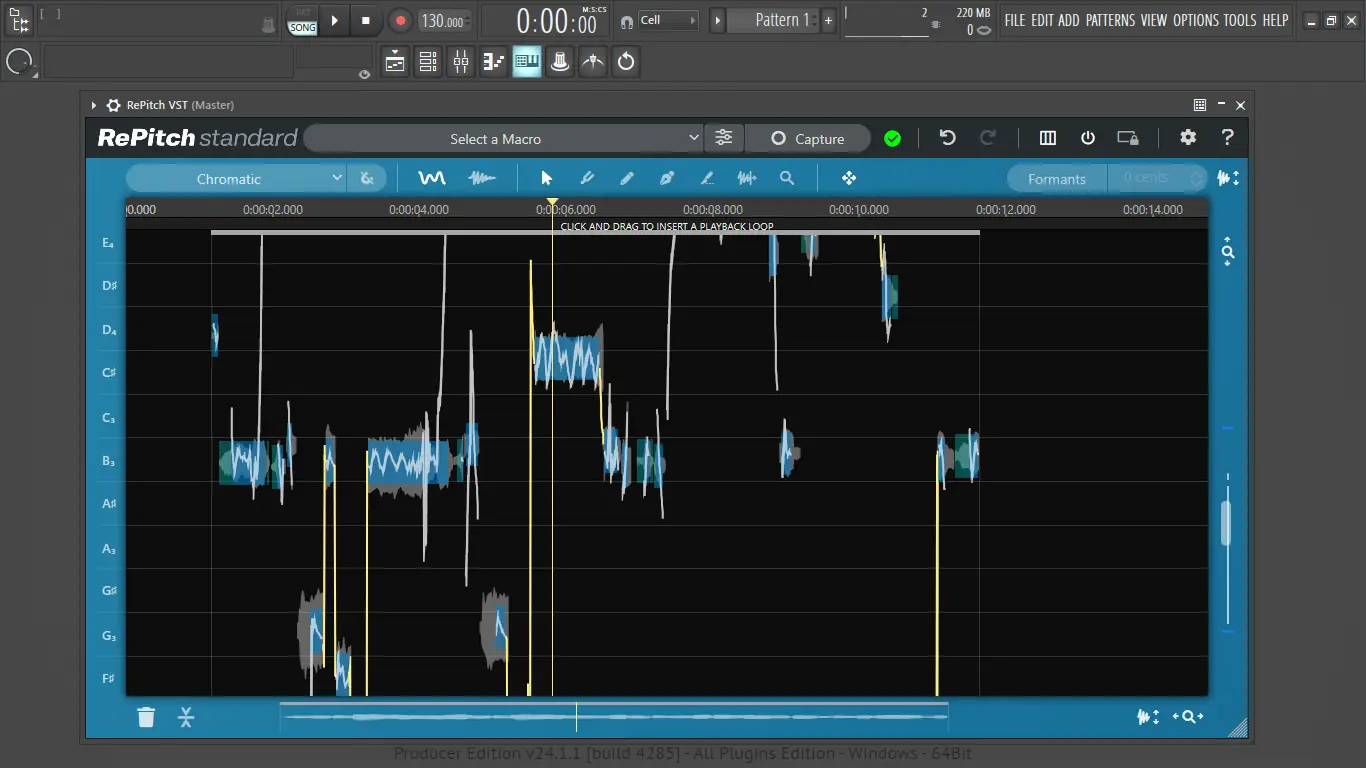Select the magnifier zoom tool in RePitch toolbar

pyautogui.click(x=787, y=178)
